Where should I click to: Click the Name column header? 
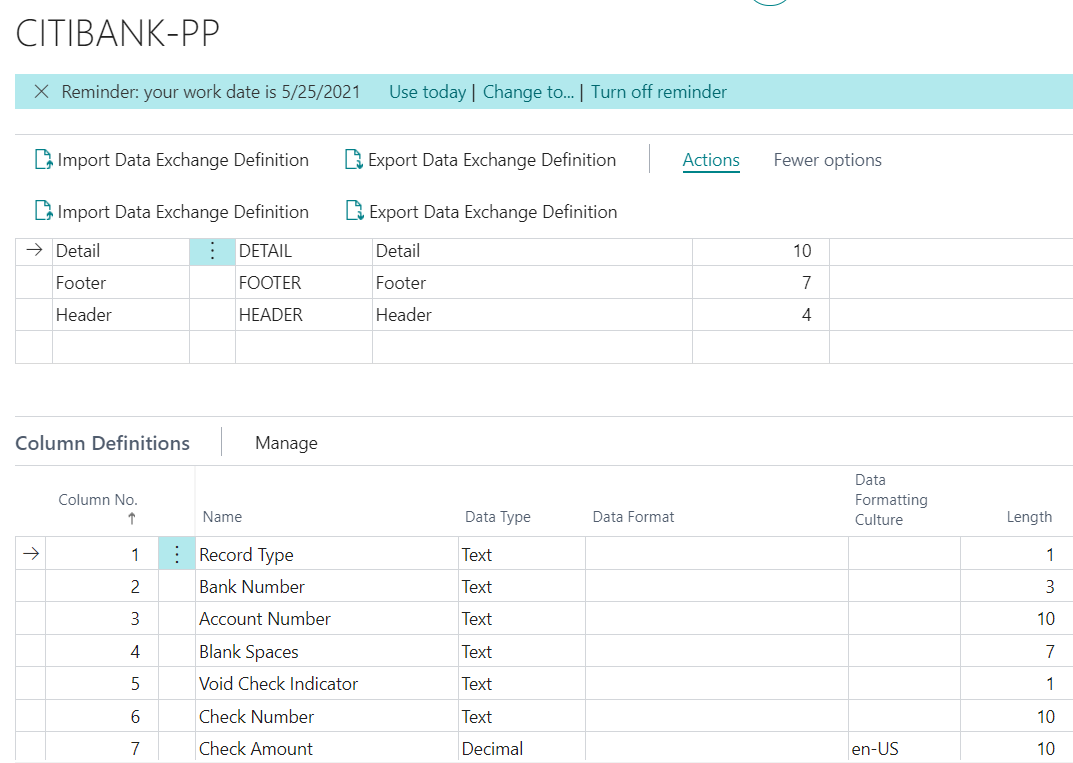tap(222, 517)
